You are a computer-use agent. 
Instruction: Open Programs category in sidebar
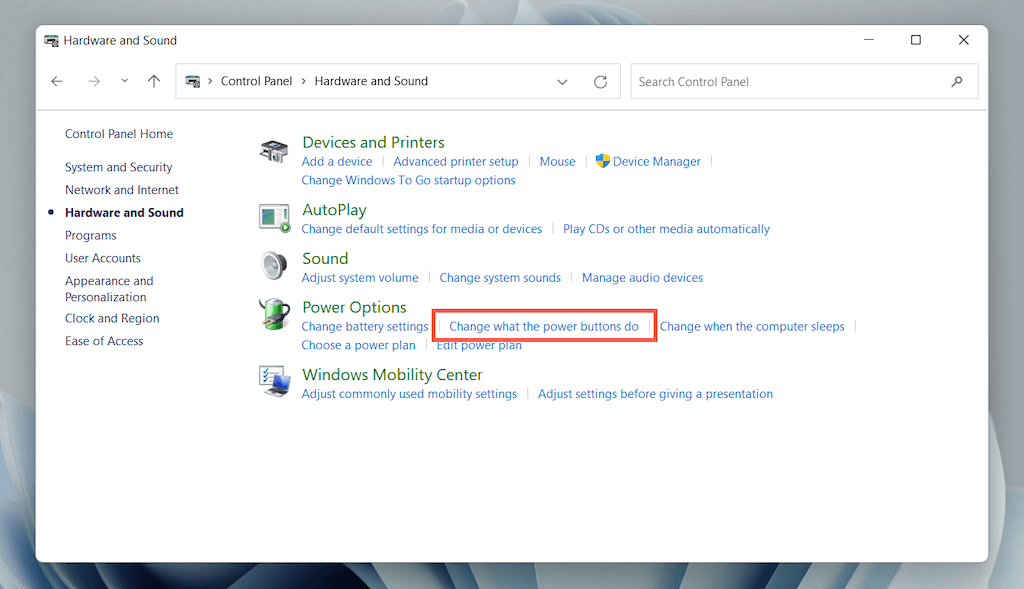91,236
